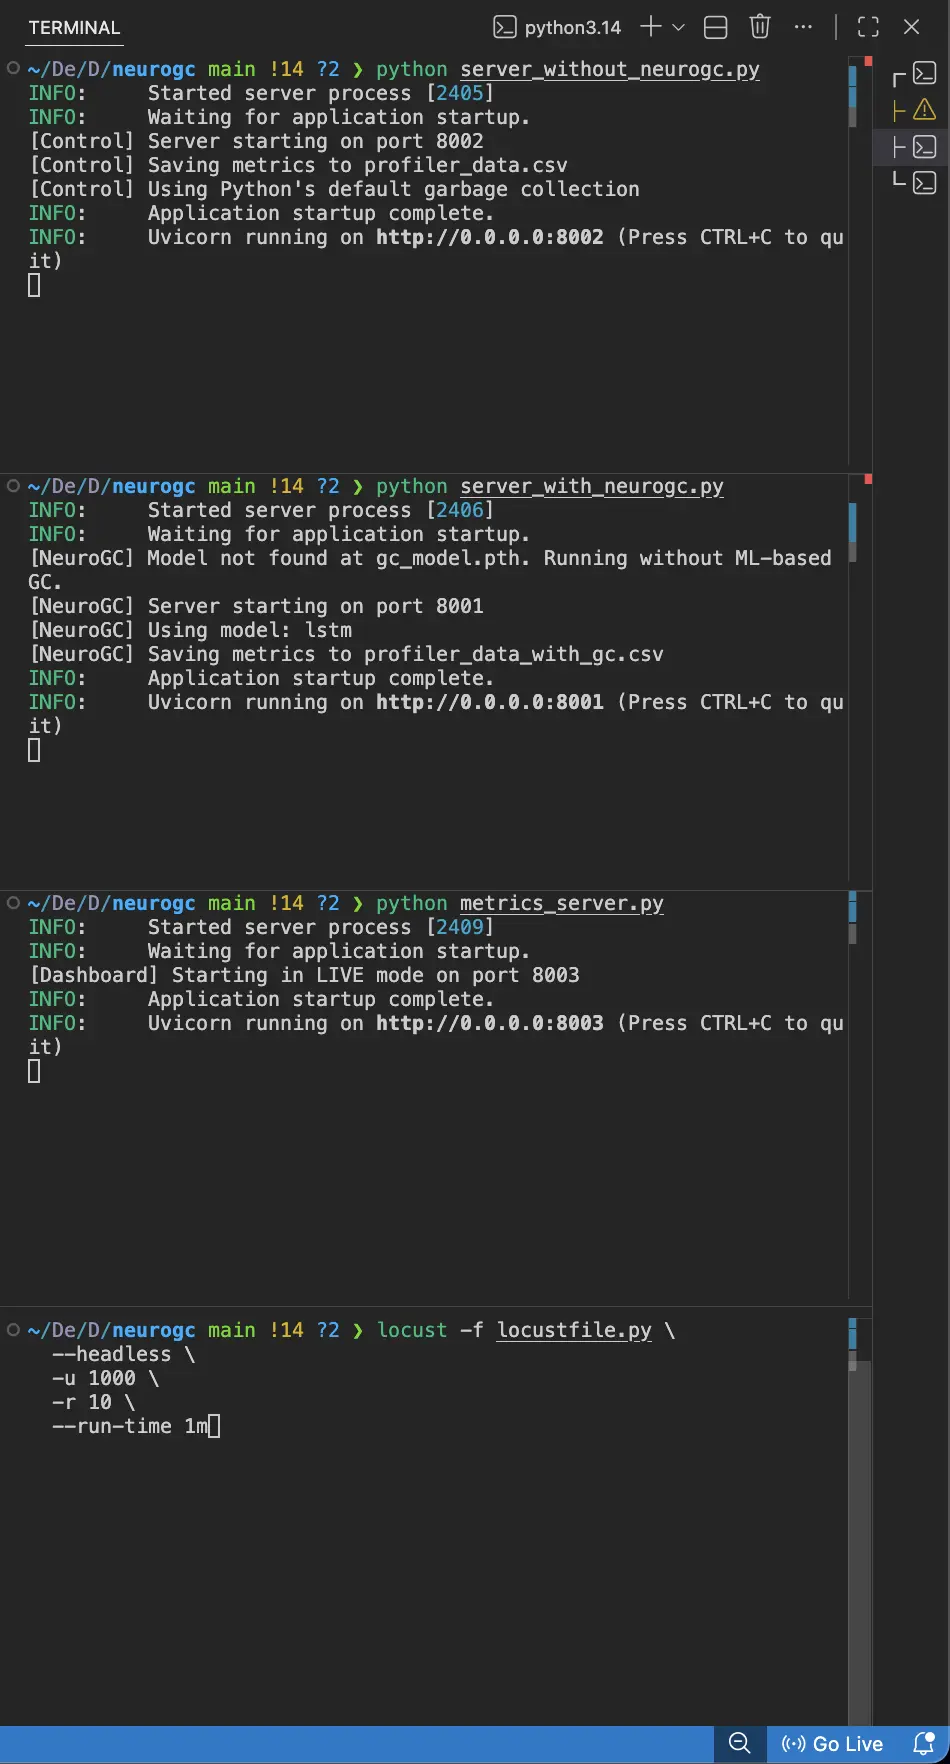Click the new terminal plus icon
The width and height of the screenshot is (950, 1764).
coord(650,27)
